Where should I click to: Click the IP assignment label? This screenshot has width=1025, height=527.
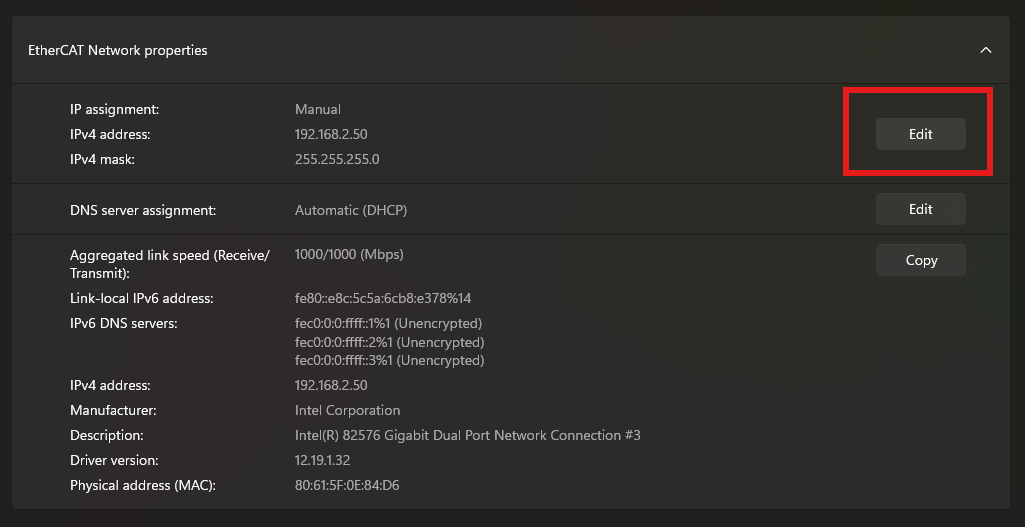[x=114, y=109]
